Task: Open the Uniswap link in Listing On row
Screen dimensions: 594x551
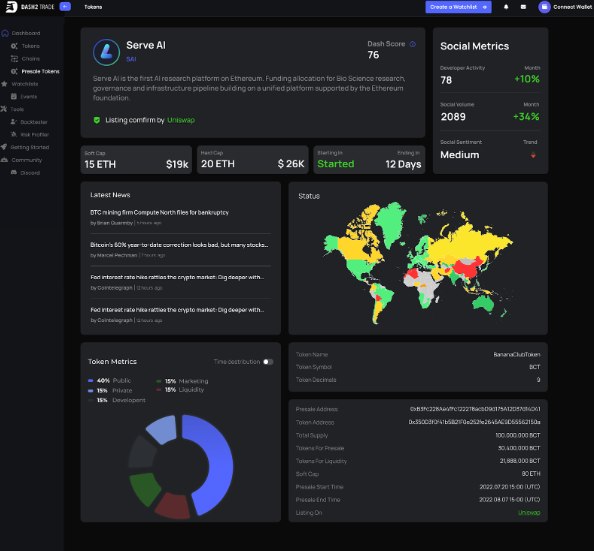Action: point(529,513)
